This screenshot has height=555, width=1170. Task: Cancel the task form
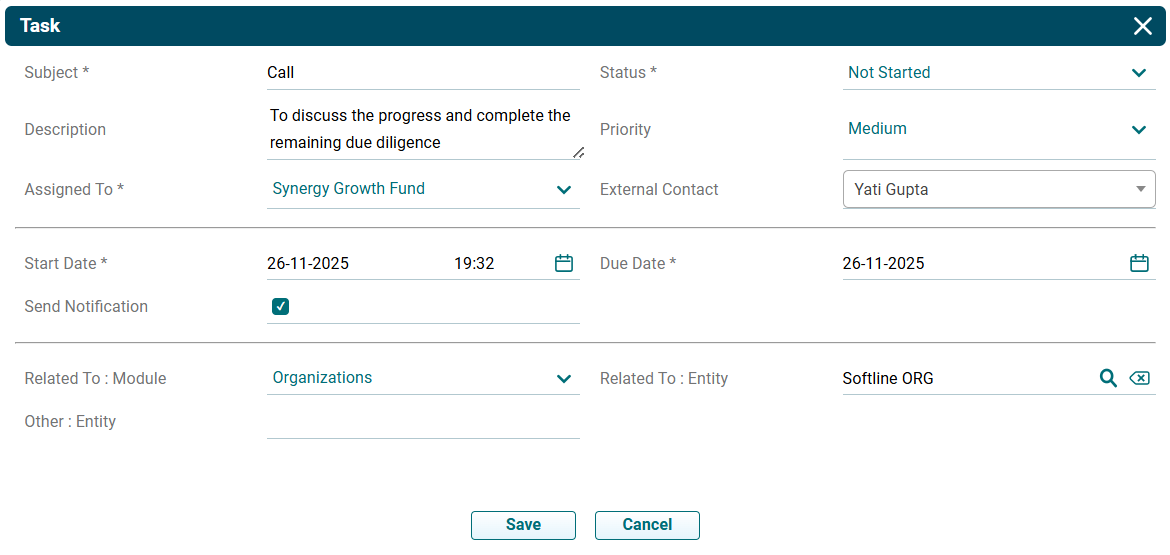[x=647, y=525]
